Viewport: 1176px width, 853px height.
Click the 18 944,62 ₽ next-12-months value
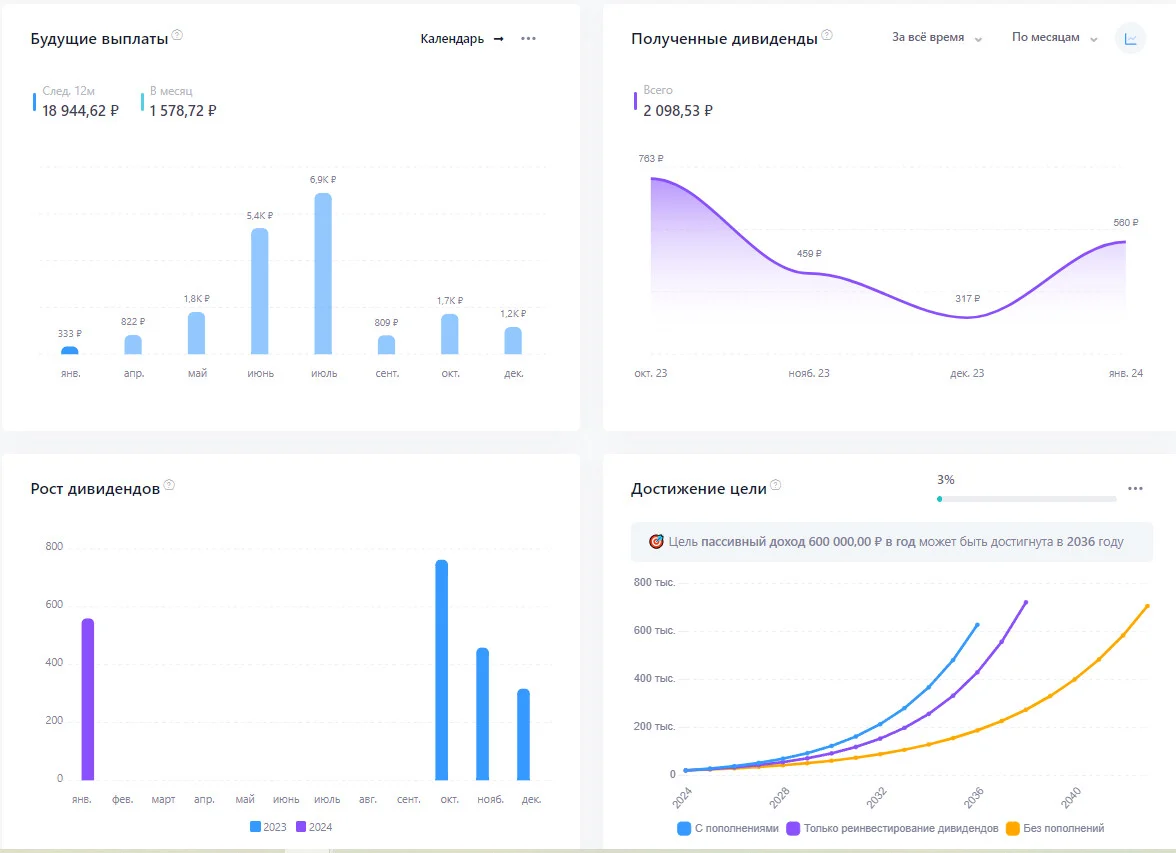point(80,111)
